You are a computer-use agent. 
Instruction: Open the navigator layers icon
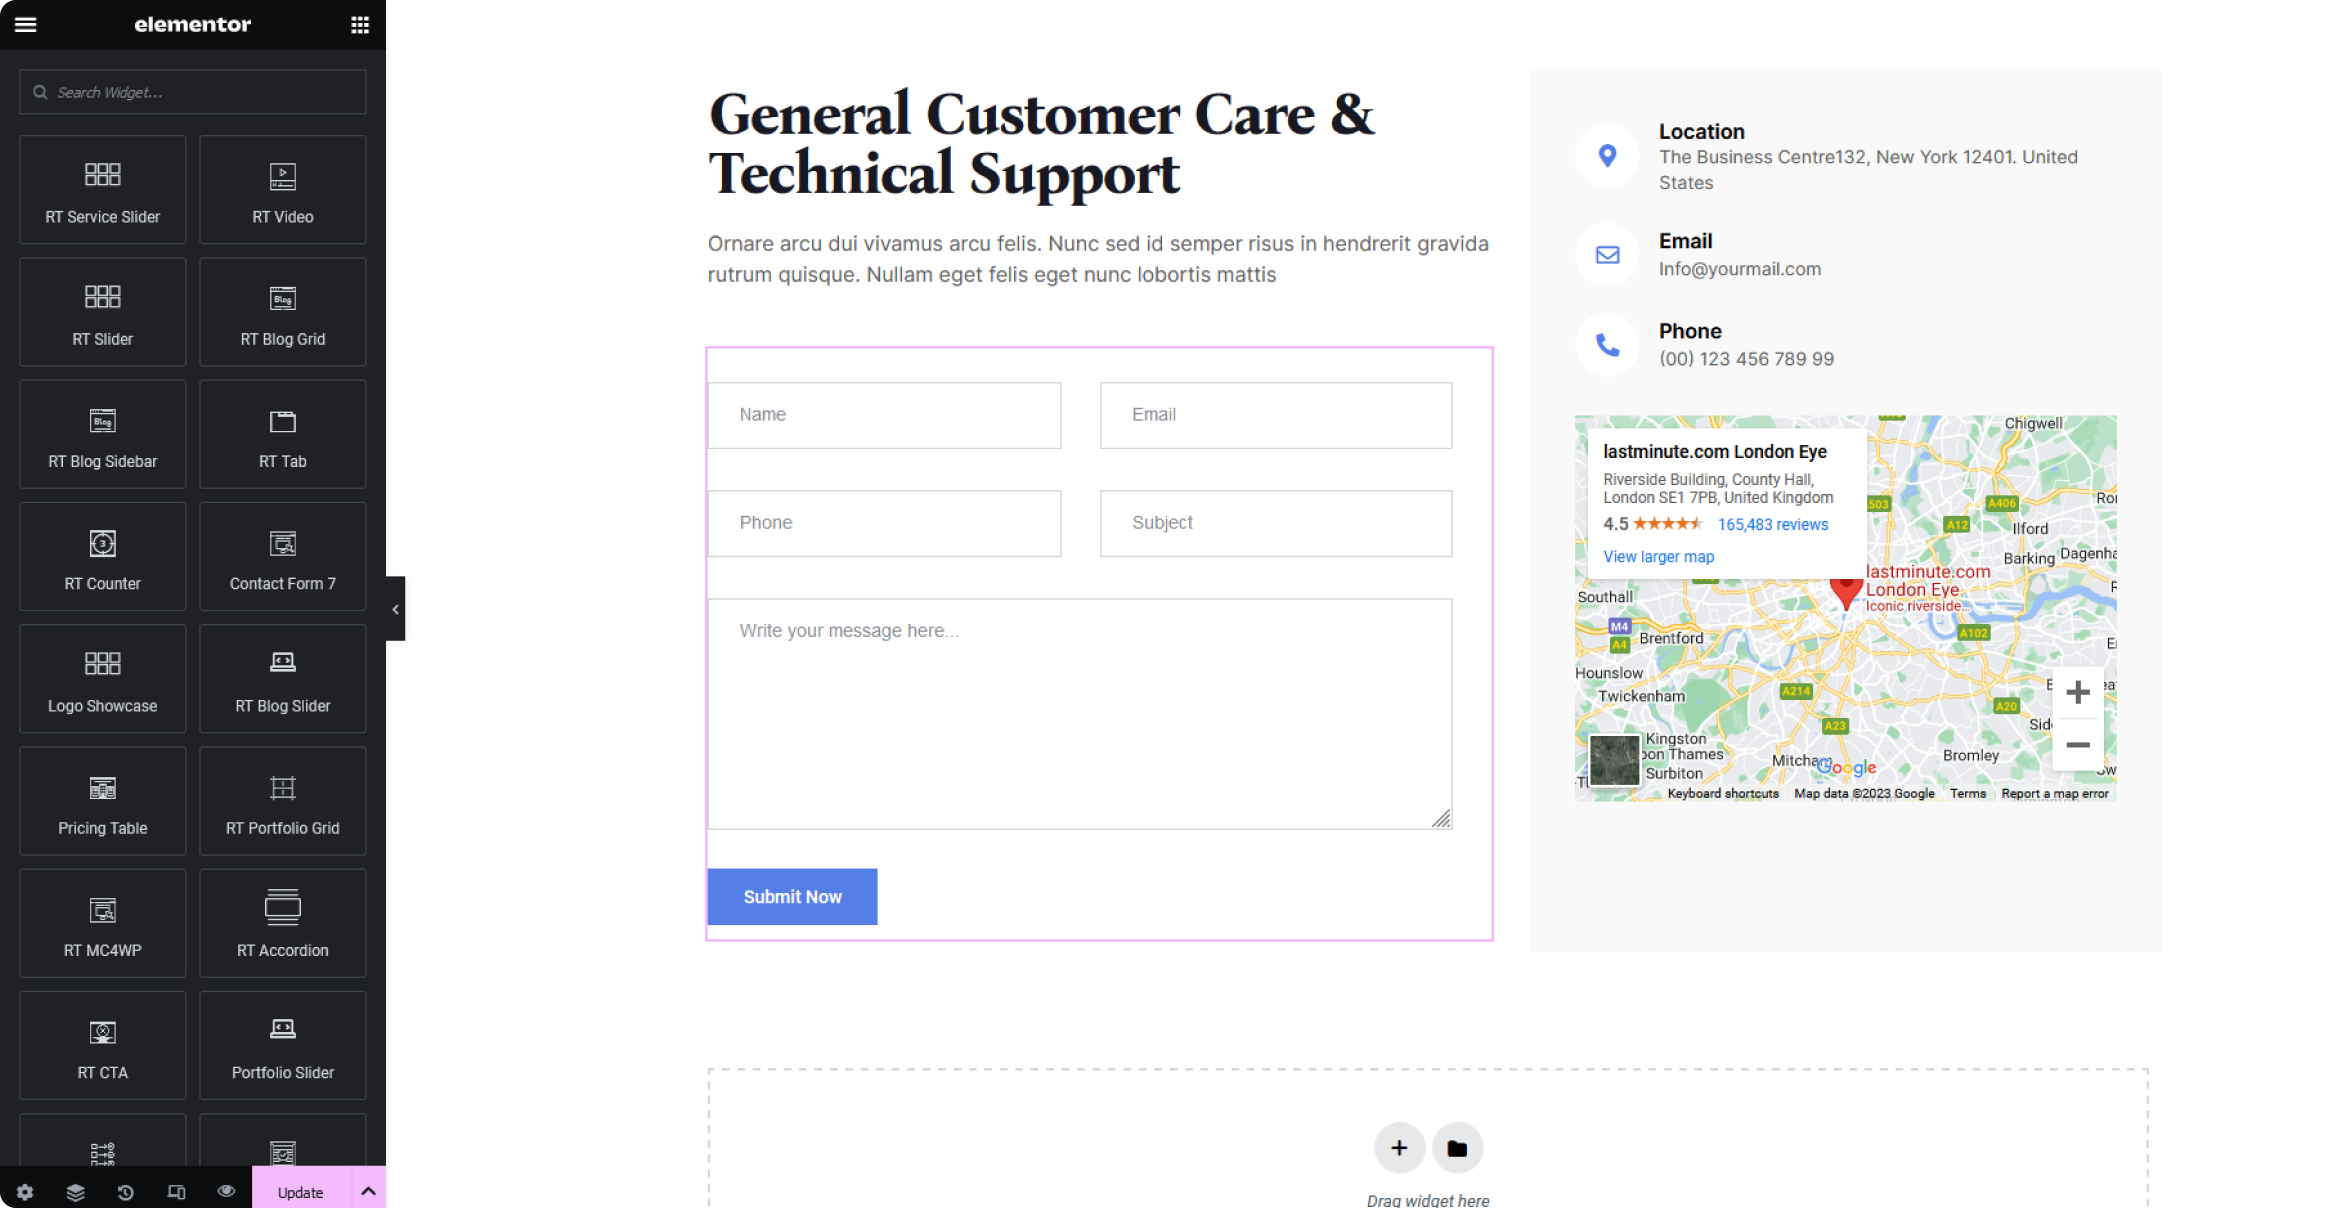pyautogui.click(x=76, y=1192)
